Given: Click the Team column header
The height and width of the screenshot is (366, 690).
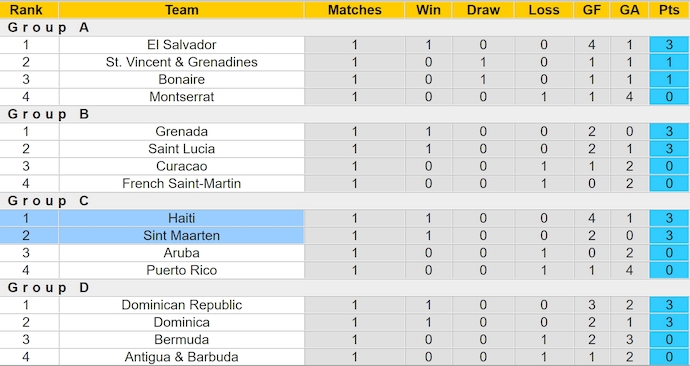Looking at the screenshot, I should [x=181, y=10].
